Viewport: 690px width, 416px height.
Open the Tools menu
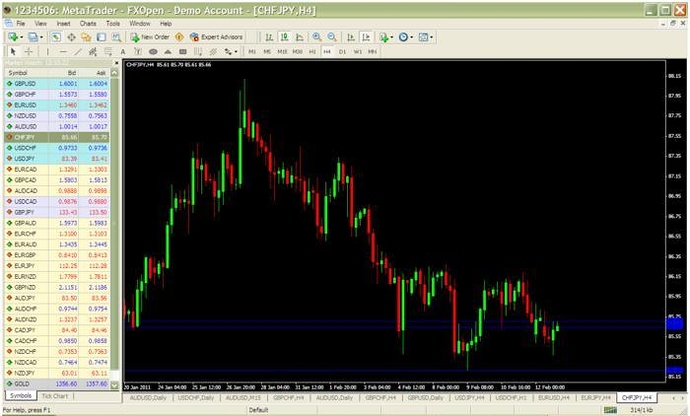(113, 23)
